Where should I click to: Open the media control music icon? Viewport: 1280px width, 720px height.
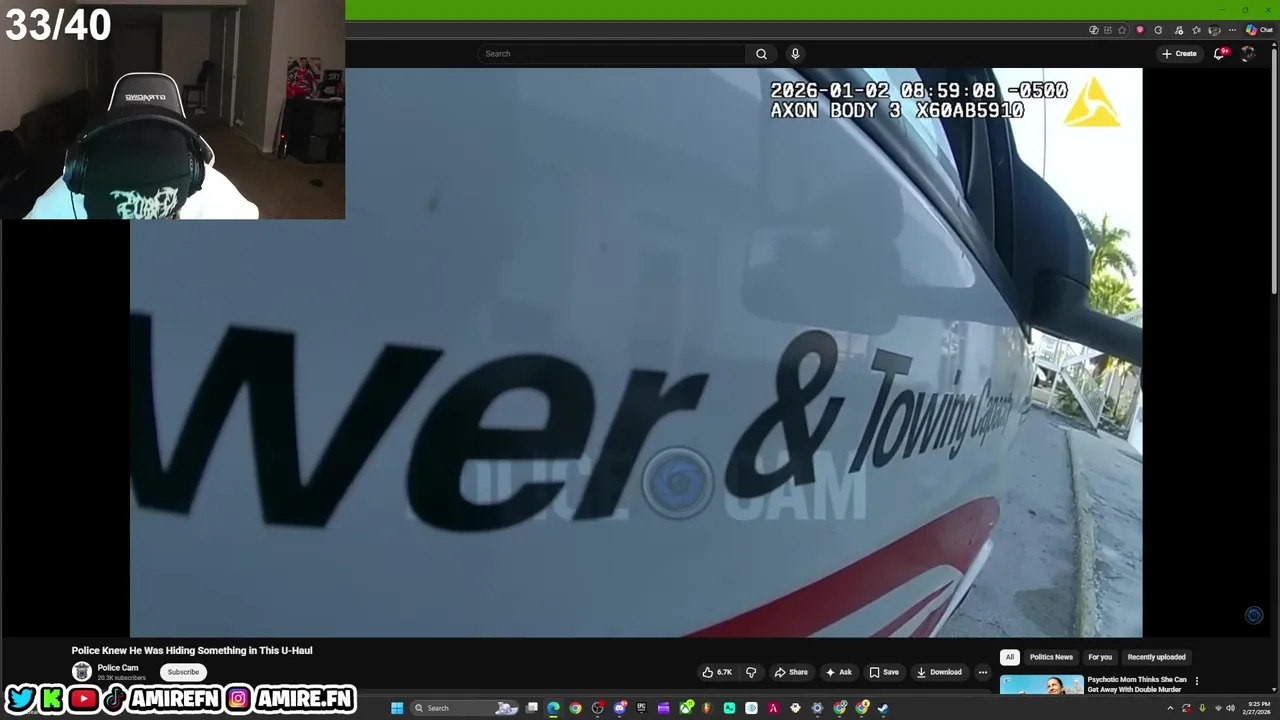pyautogui.click(x=1179, y=30)
